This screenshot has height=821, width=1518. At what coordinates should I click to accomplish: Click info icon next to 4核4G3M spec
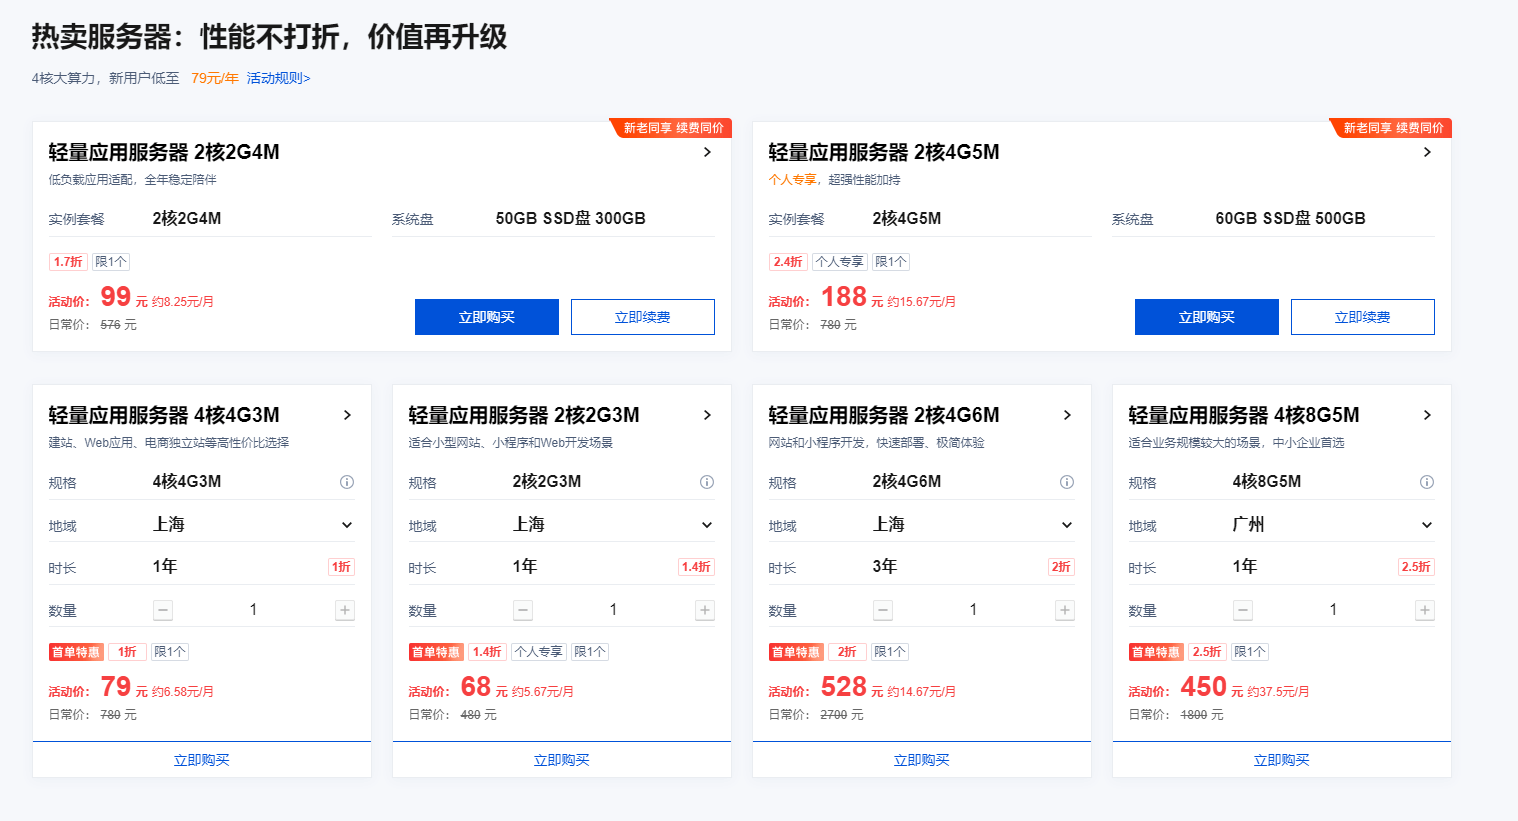(x=347, y=482)
